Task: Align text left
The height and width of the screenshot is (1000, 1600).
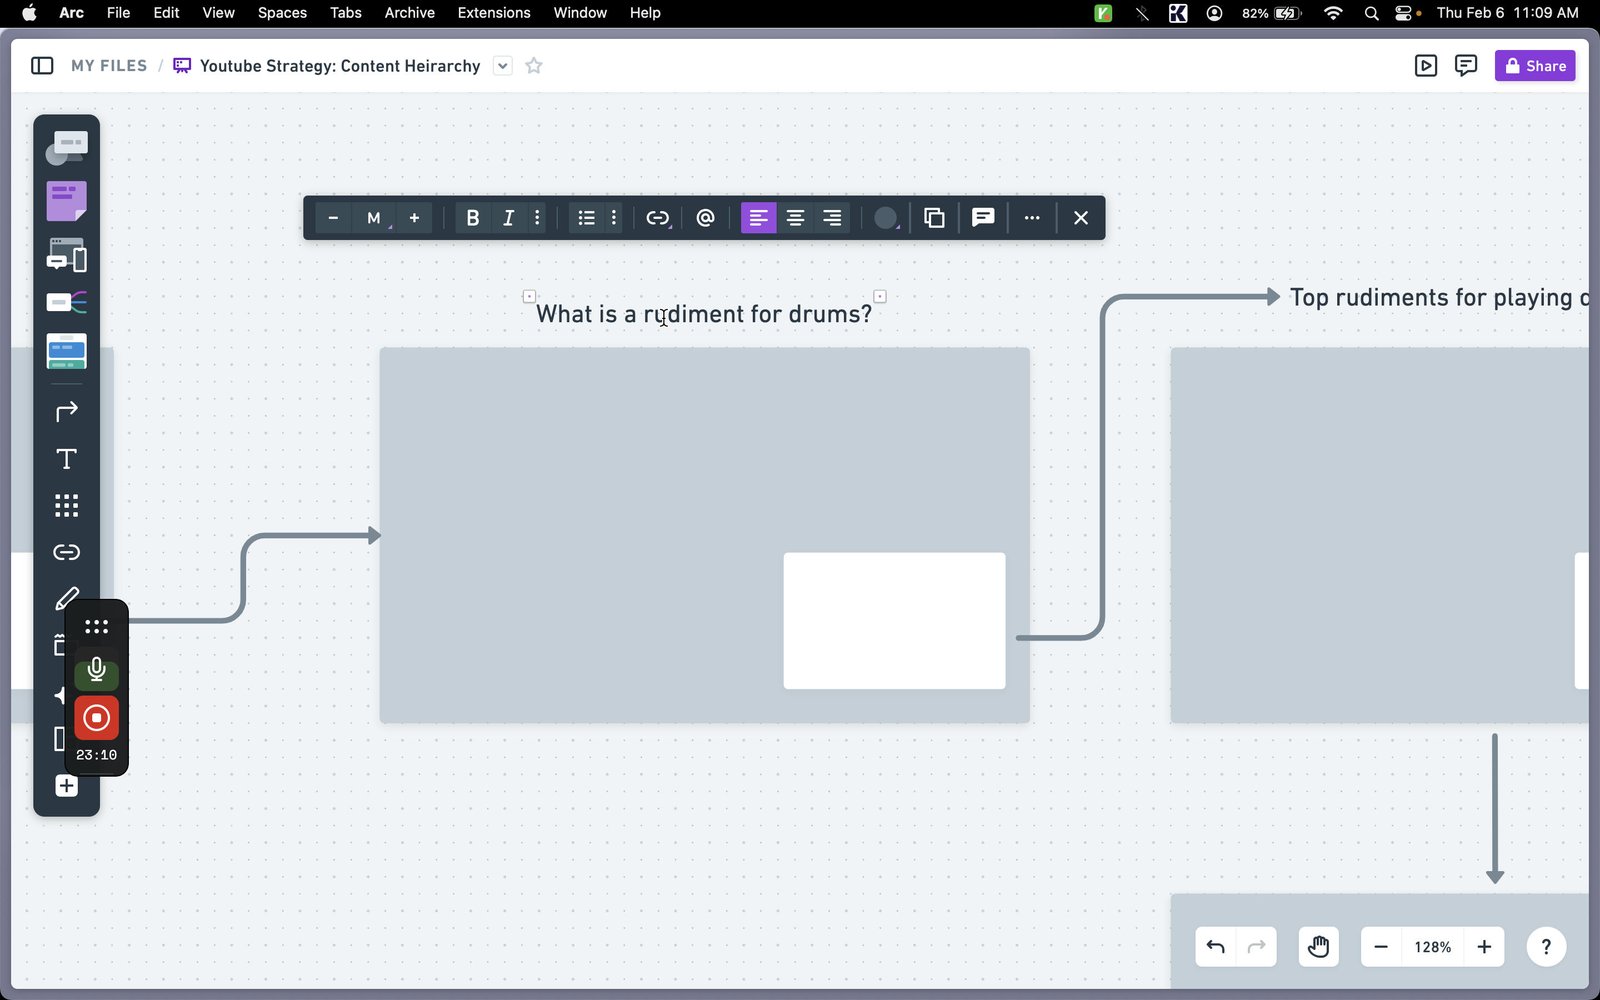Action: pyautogui.click(x=758, y=218)
